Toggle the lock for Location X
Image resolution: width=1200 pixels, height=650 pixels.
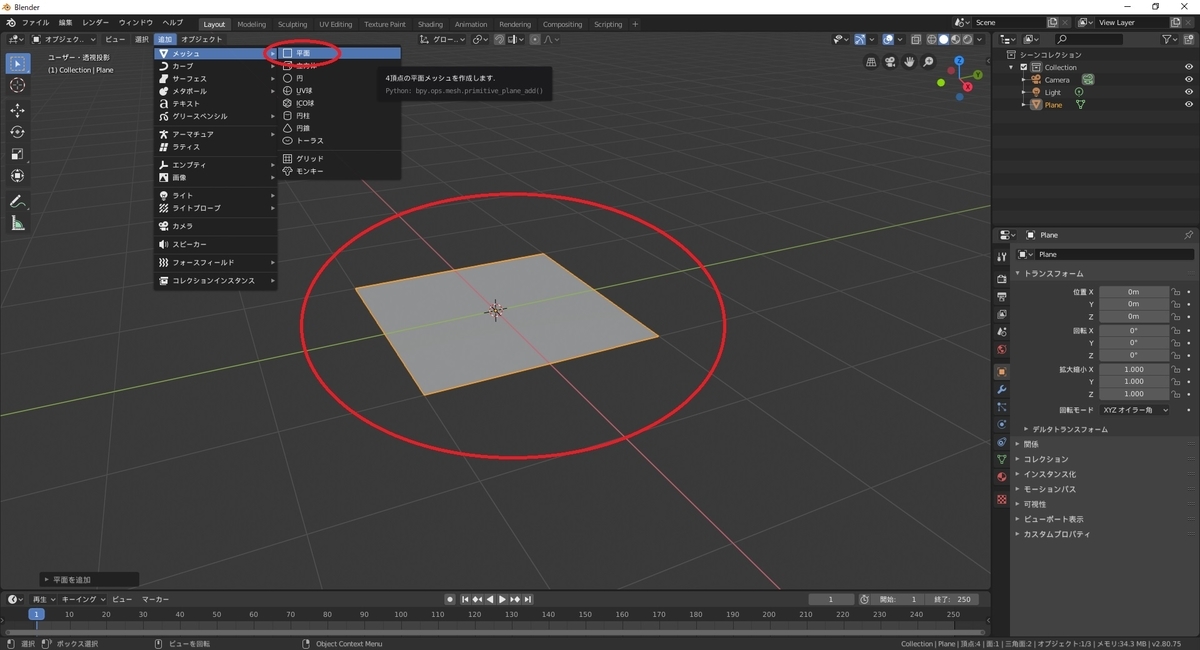(x=1176, y=292)
